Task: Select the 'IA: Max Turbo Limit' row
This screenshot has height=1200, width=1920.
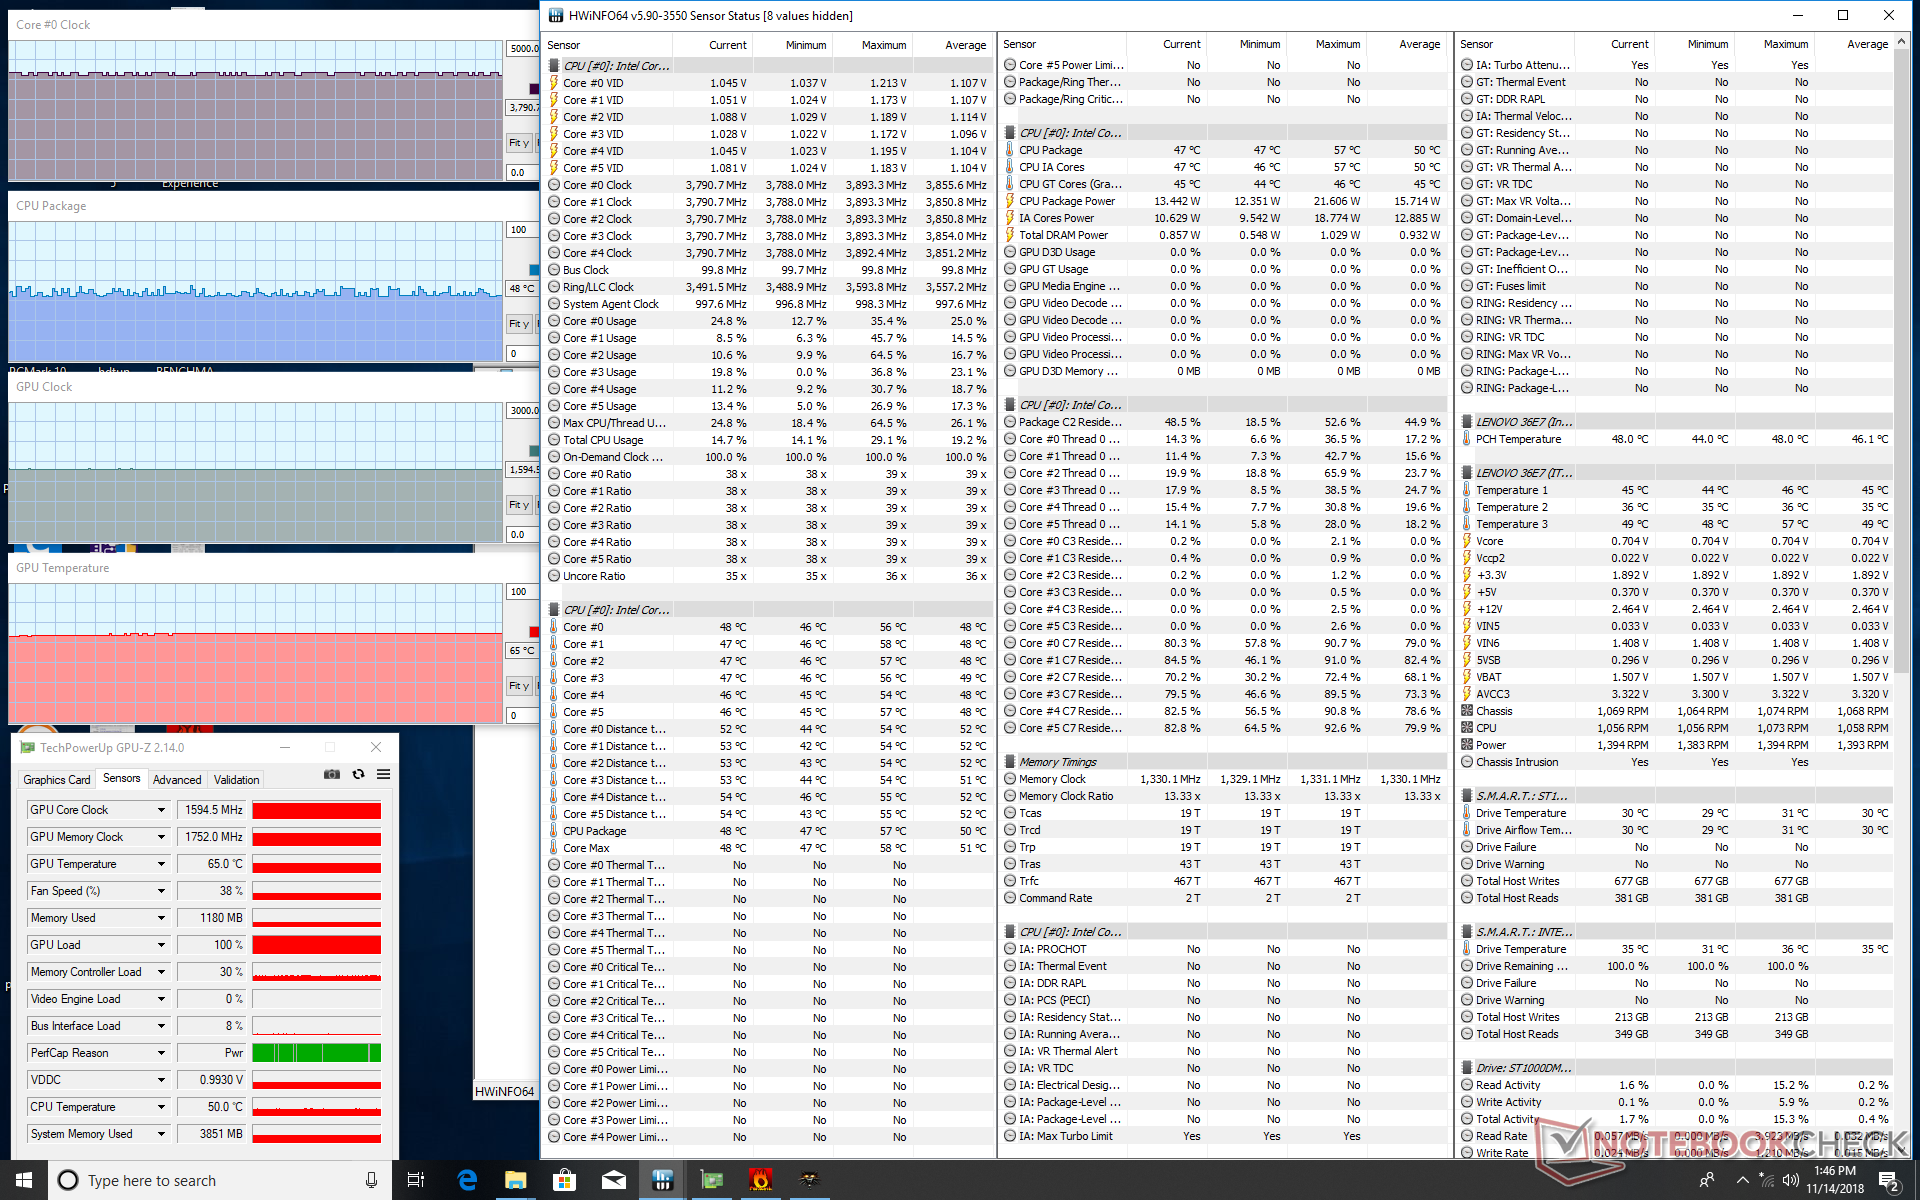Action: coord(1225,1136)
